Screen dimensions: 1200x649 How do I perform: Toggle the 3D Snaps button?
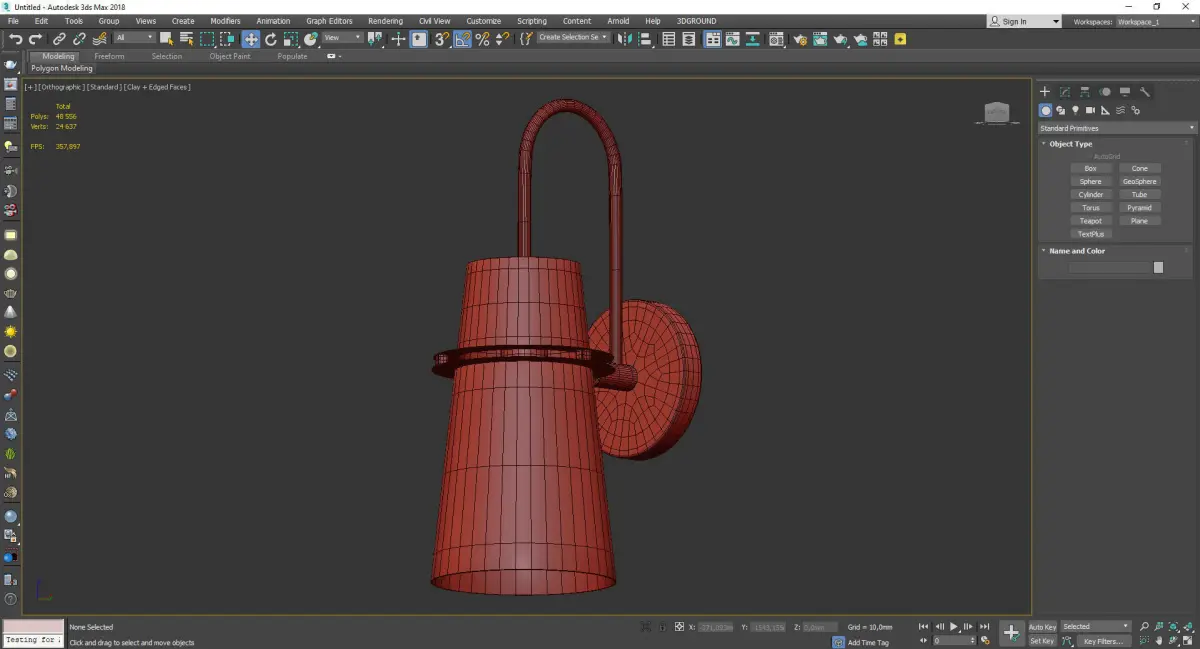tap(441, 39)
